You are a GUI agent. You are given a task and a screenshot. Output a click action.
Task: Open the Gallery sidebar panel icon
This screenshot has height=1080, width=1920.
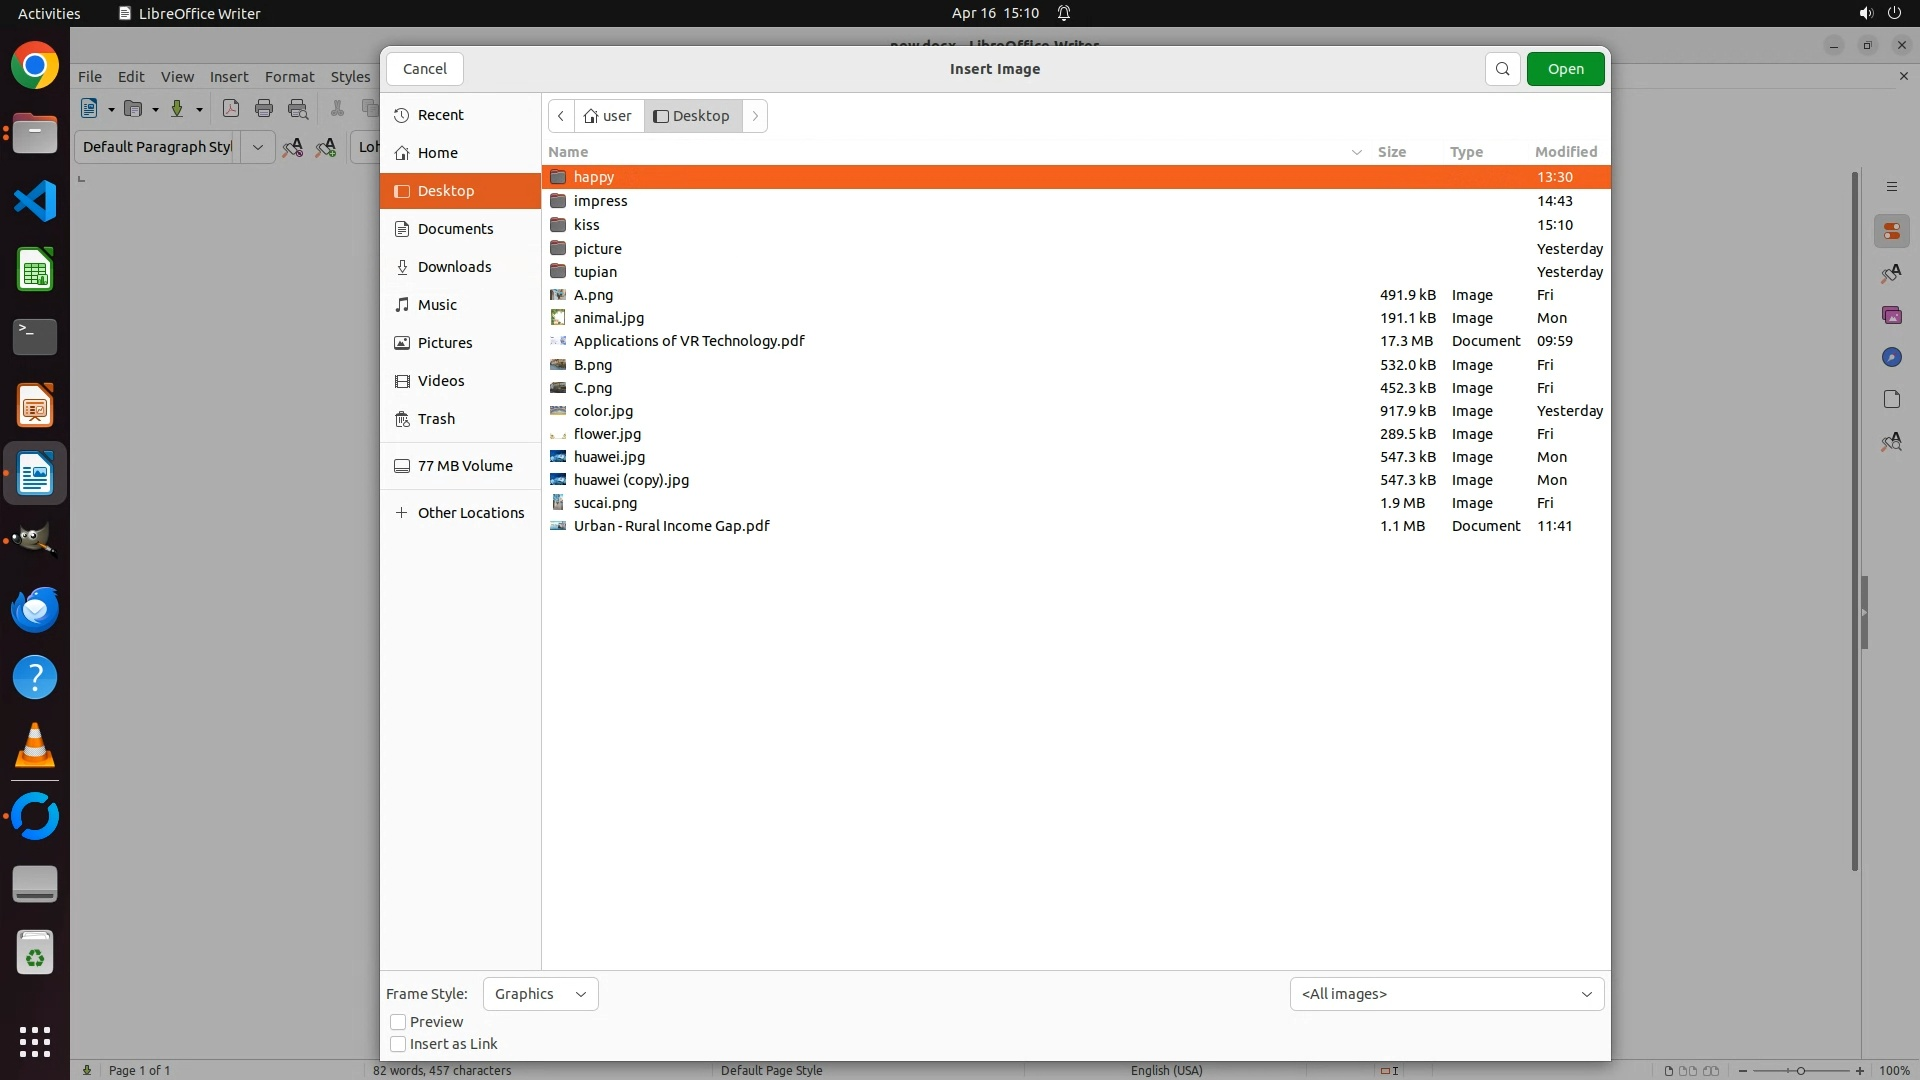pyautogui.click(x=1891, y=315)
